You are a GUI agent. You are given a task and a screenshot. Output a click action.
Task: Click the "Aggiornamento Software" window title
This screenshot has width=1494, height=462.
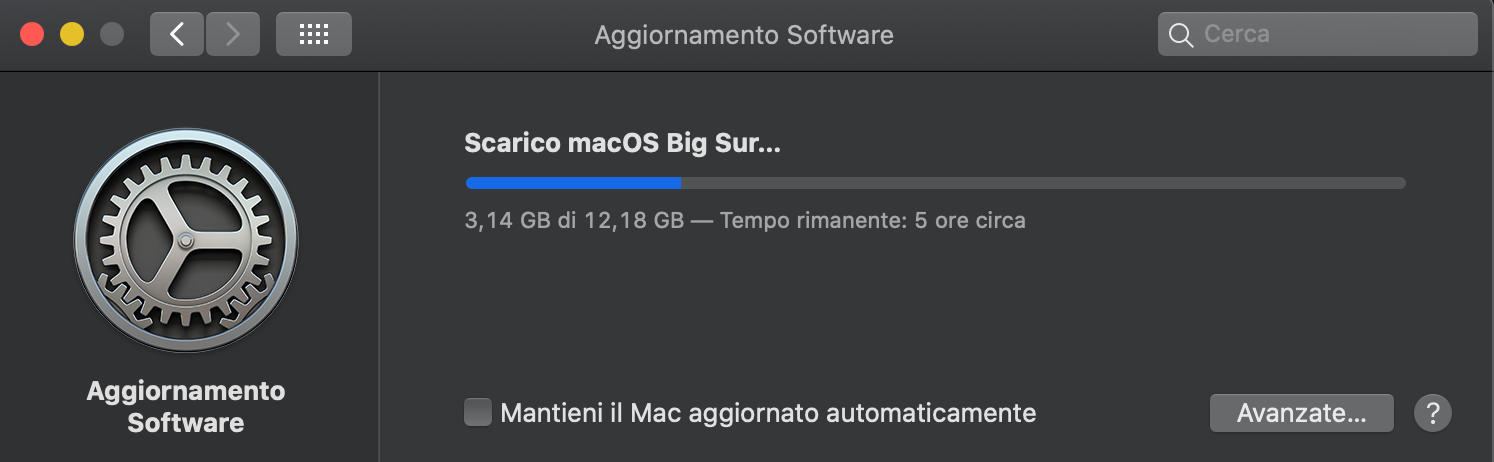(744, 35)
